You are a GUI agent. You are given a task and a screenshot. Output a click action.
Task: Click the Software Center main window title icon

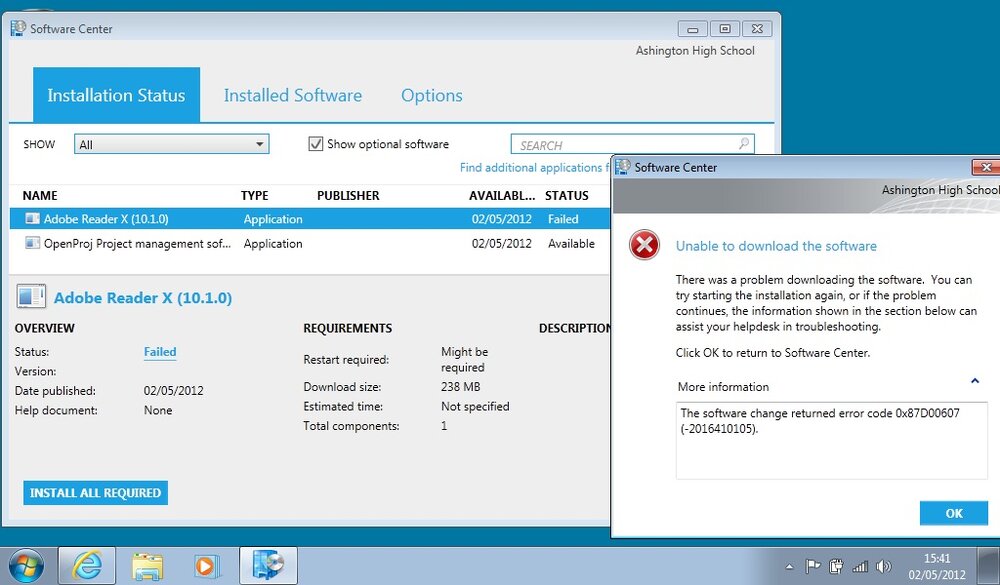click(18, 28)
